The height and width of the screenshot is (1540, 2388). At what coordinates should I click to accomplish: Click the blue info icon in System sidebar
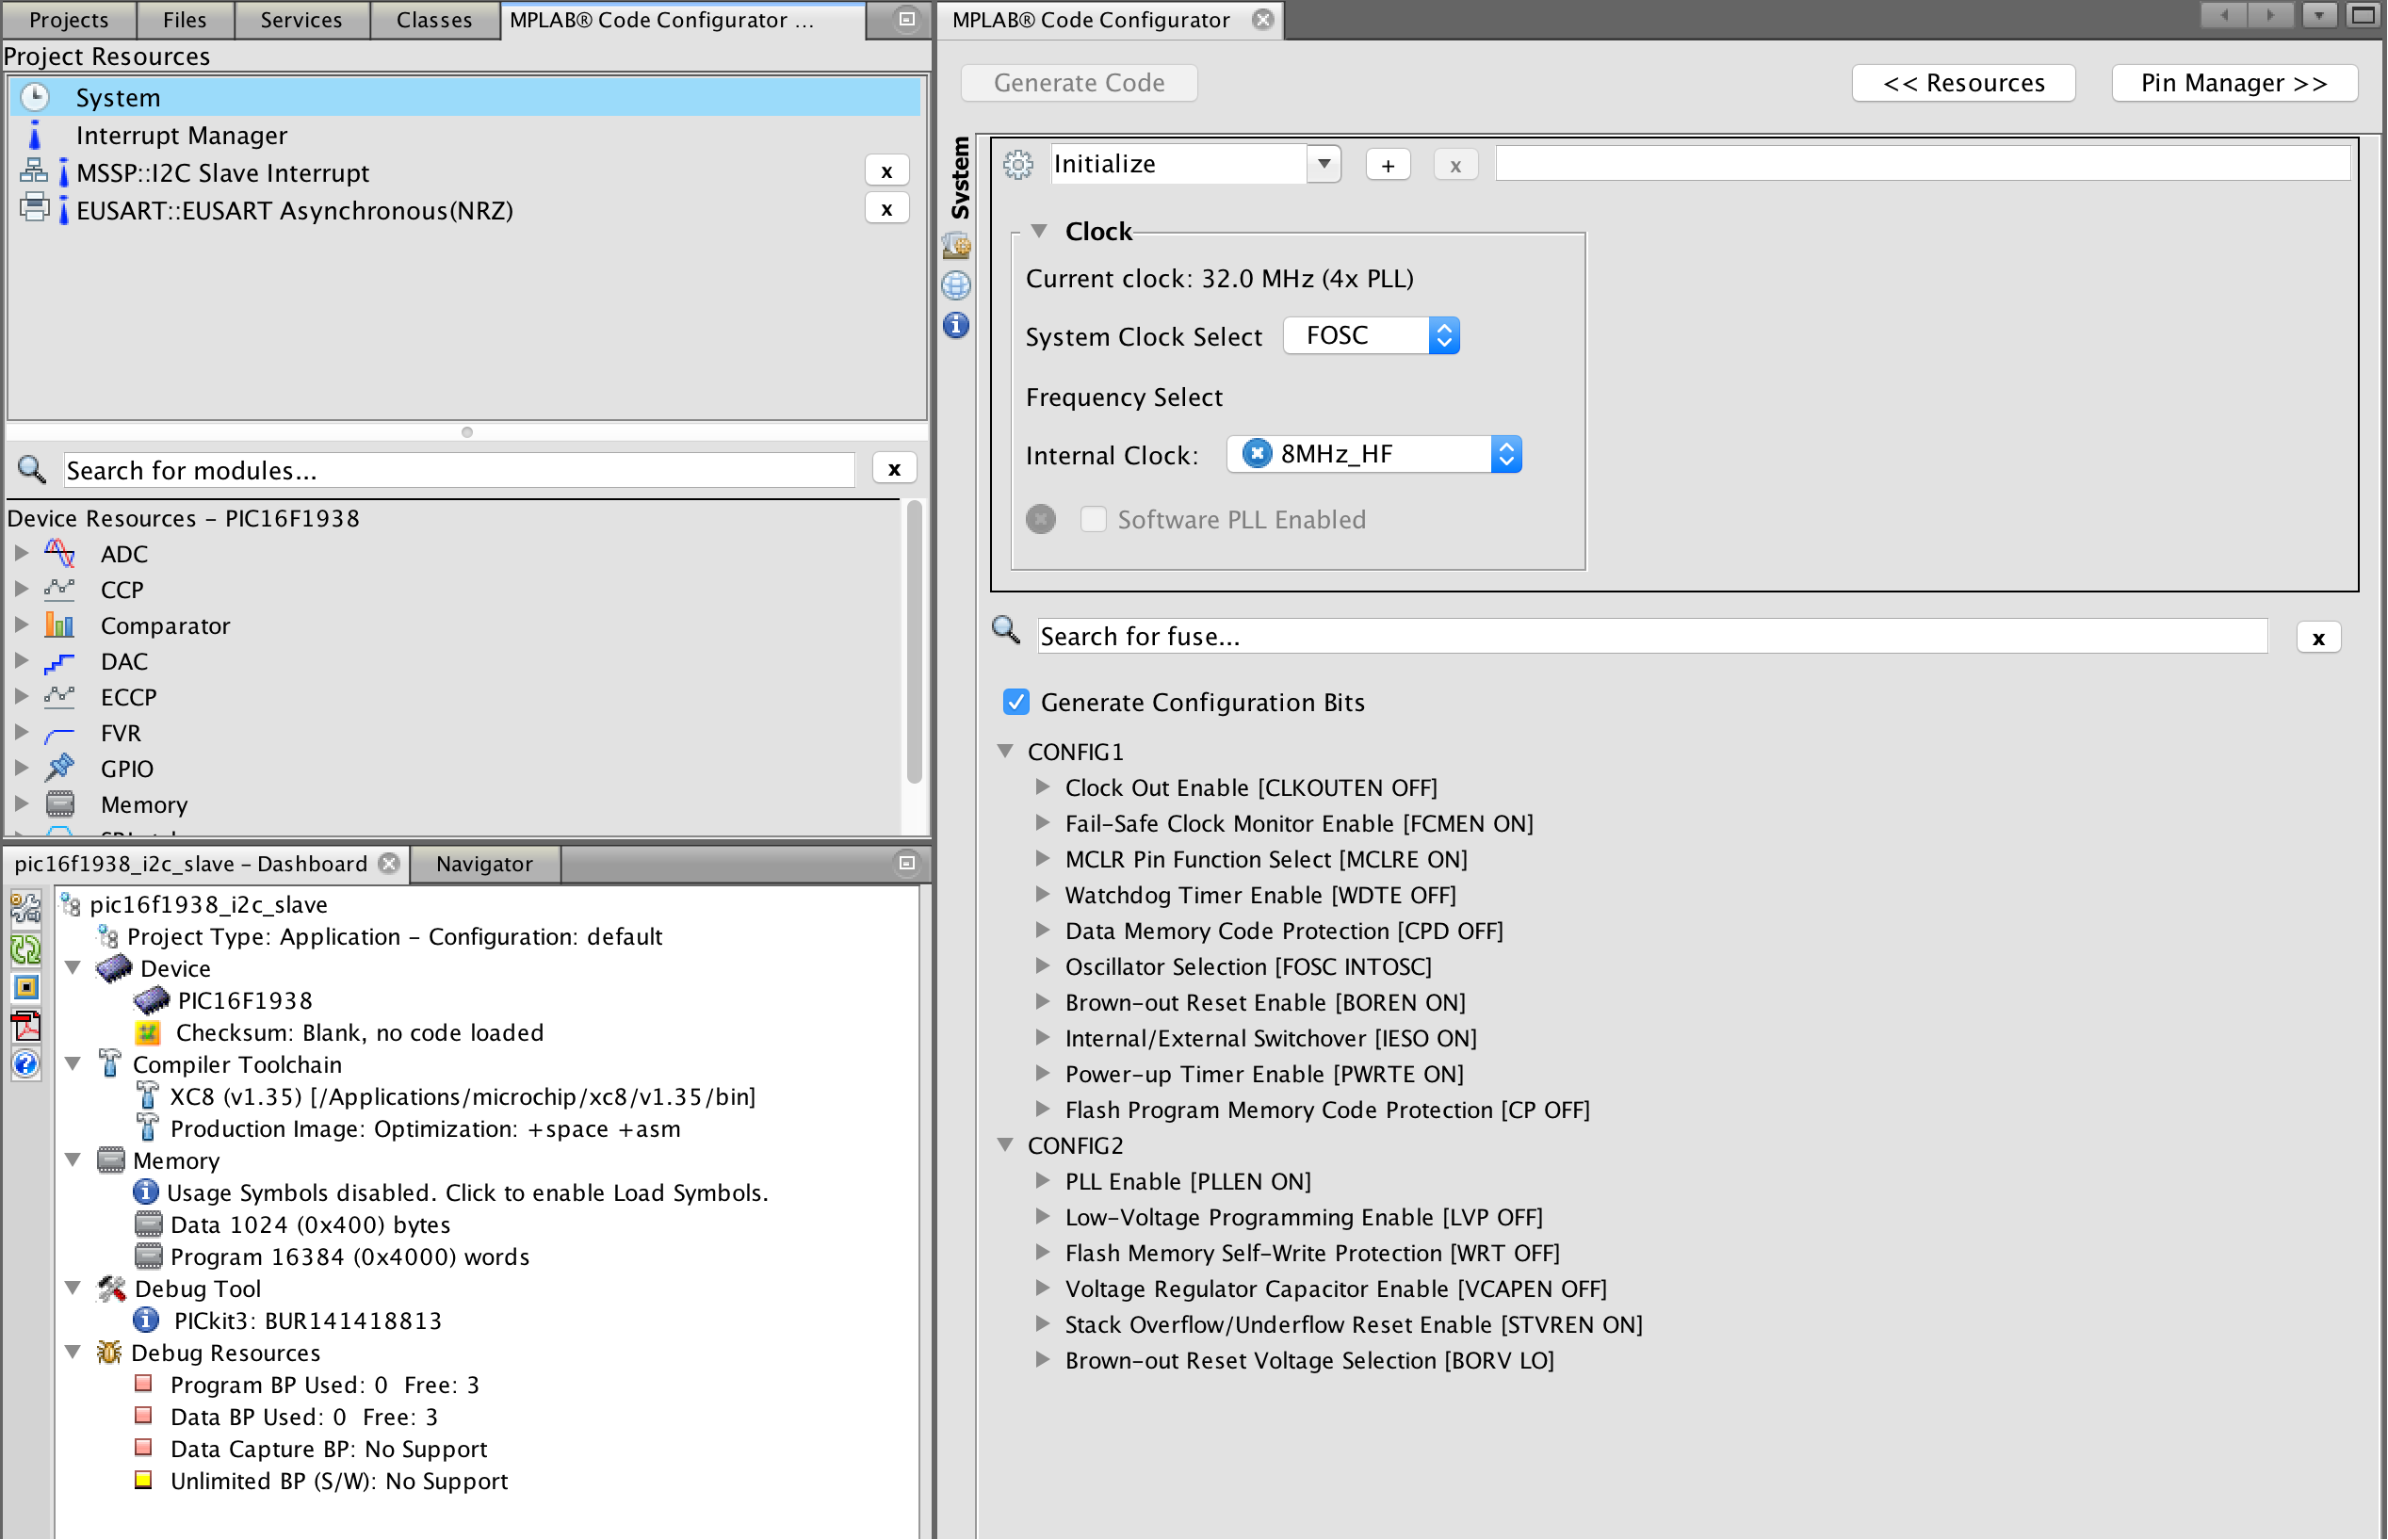pyautogui.click(x=956, y=325)
